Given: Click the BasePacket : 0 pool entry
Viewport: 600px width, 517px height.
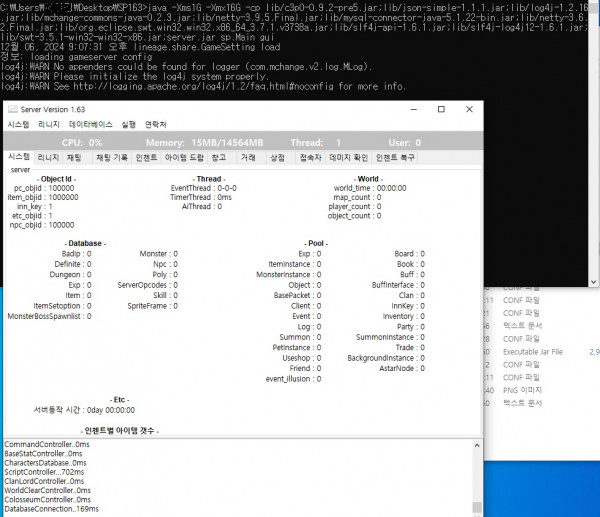Looking at the screenshot, I should (x=297, y=295).
